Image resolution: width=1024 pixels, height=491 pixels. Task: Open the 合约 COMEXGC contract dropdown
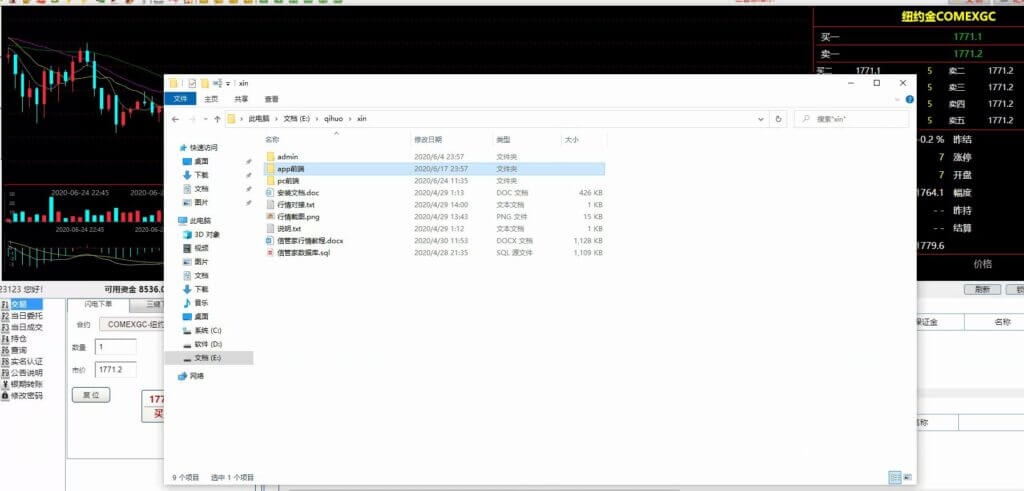pyautogui.click(x=132, y=324)
